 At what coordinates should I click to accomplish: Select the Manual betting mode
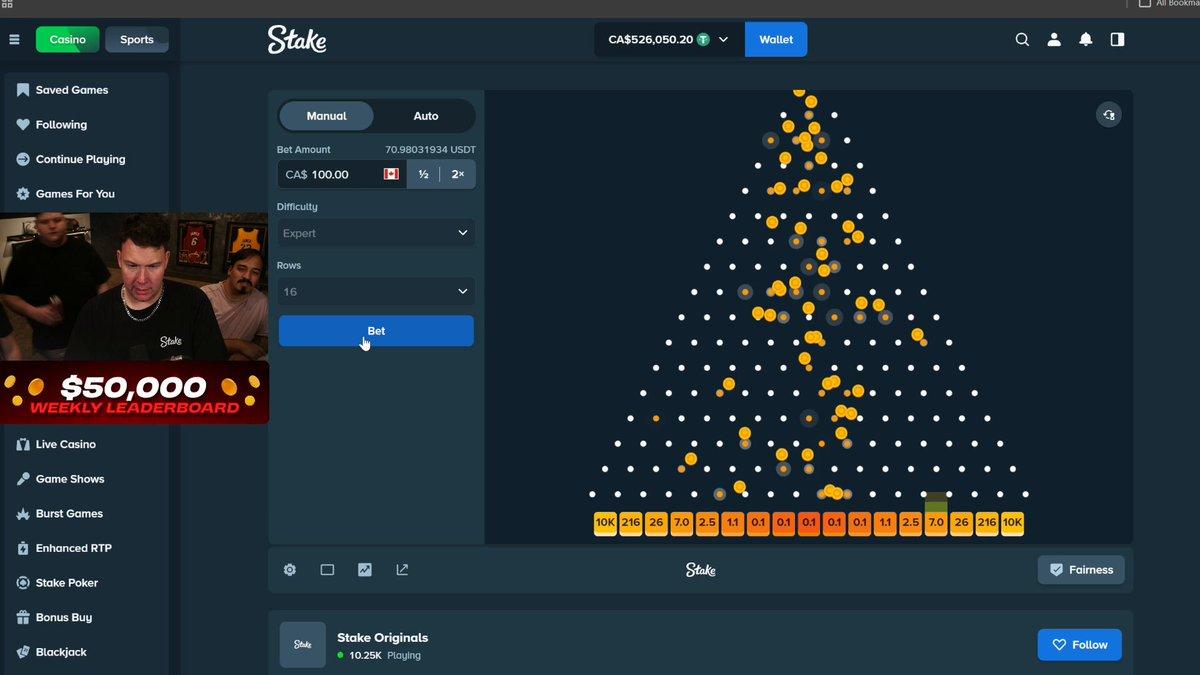pyautogui.click(x=326, y=116)
